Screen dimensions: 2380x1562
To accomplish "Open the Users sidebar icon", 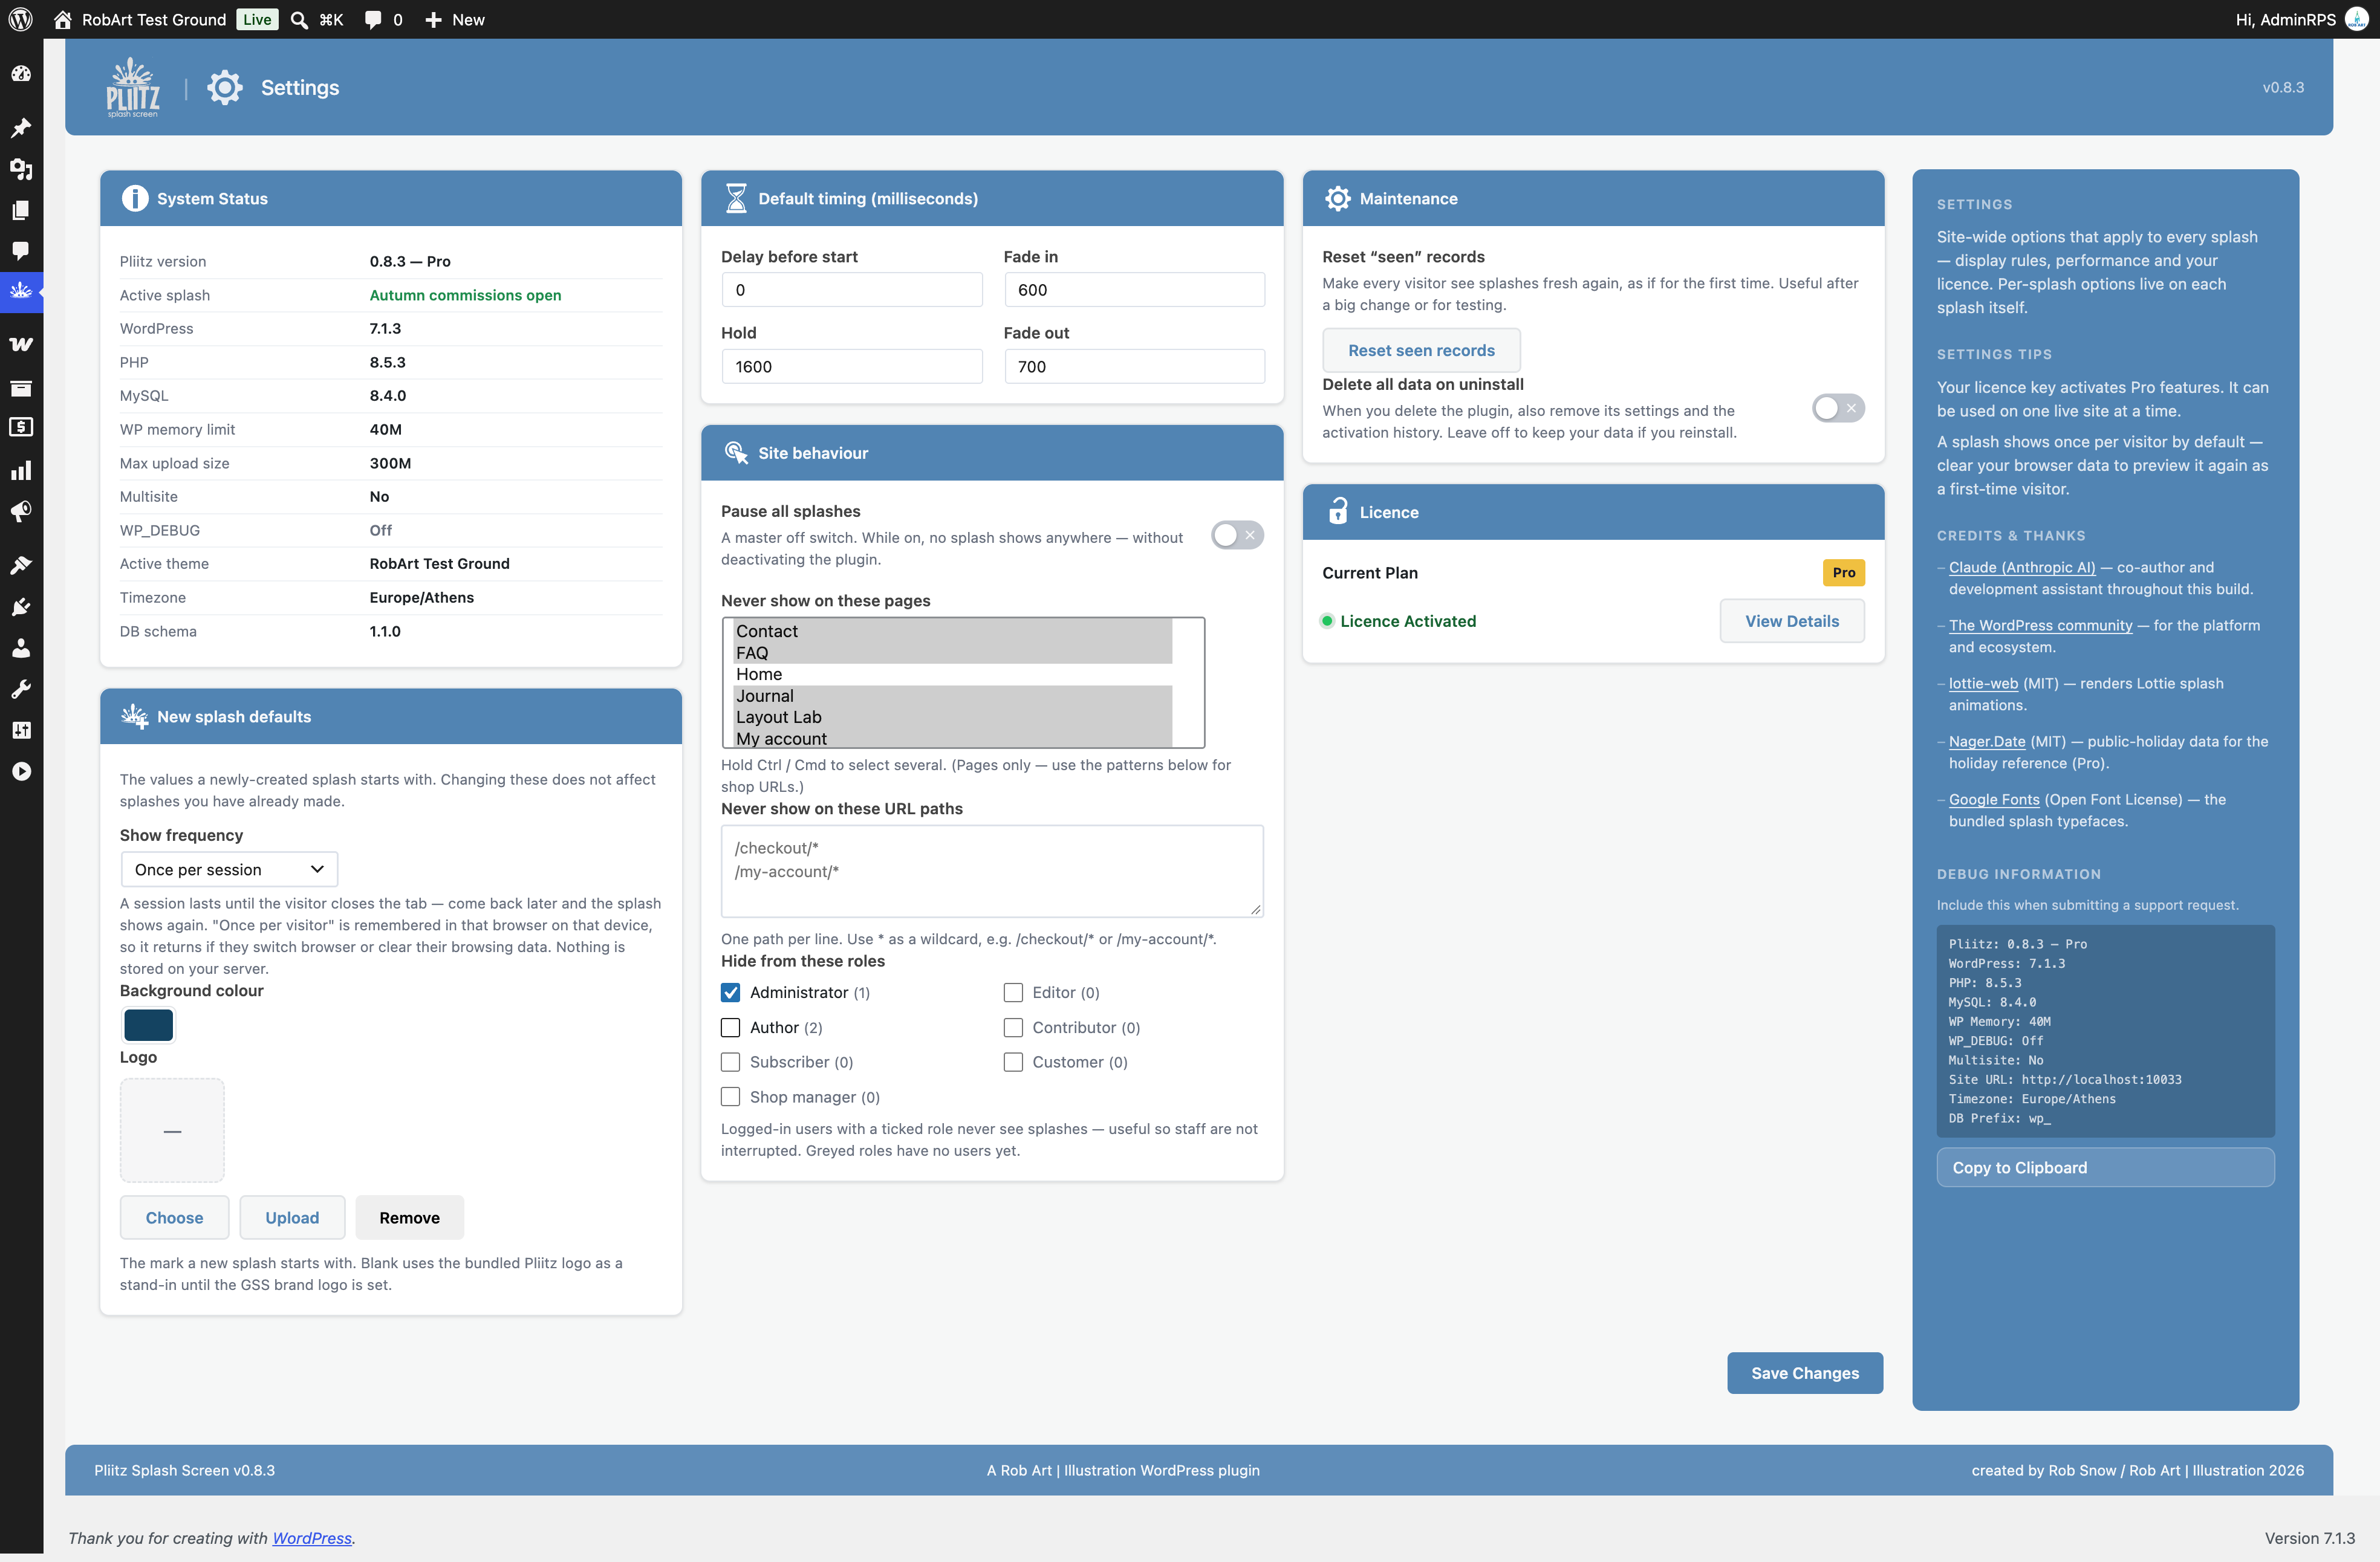I will pyautogui.click(x=21, y=648).
